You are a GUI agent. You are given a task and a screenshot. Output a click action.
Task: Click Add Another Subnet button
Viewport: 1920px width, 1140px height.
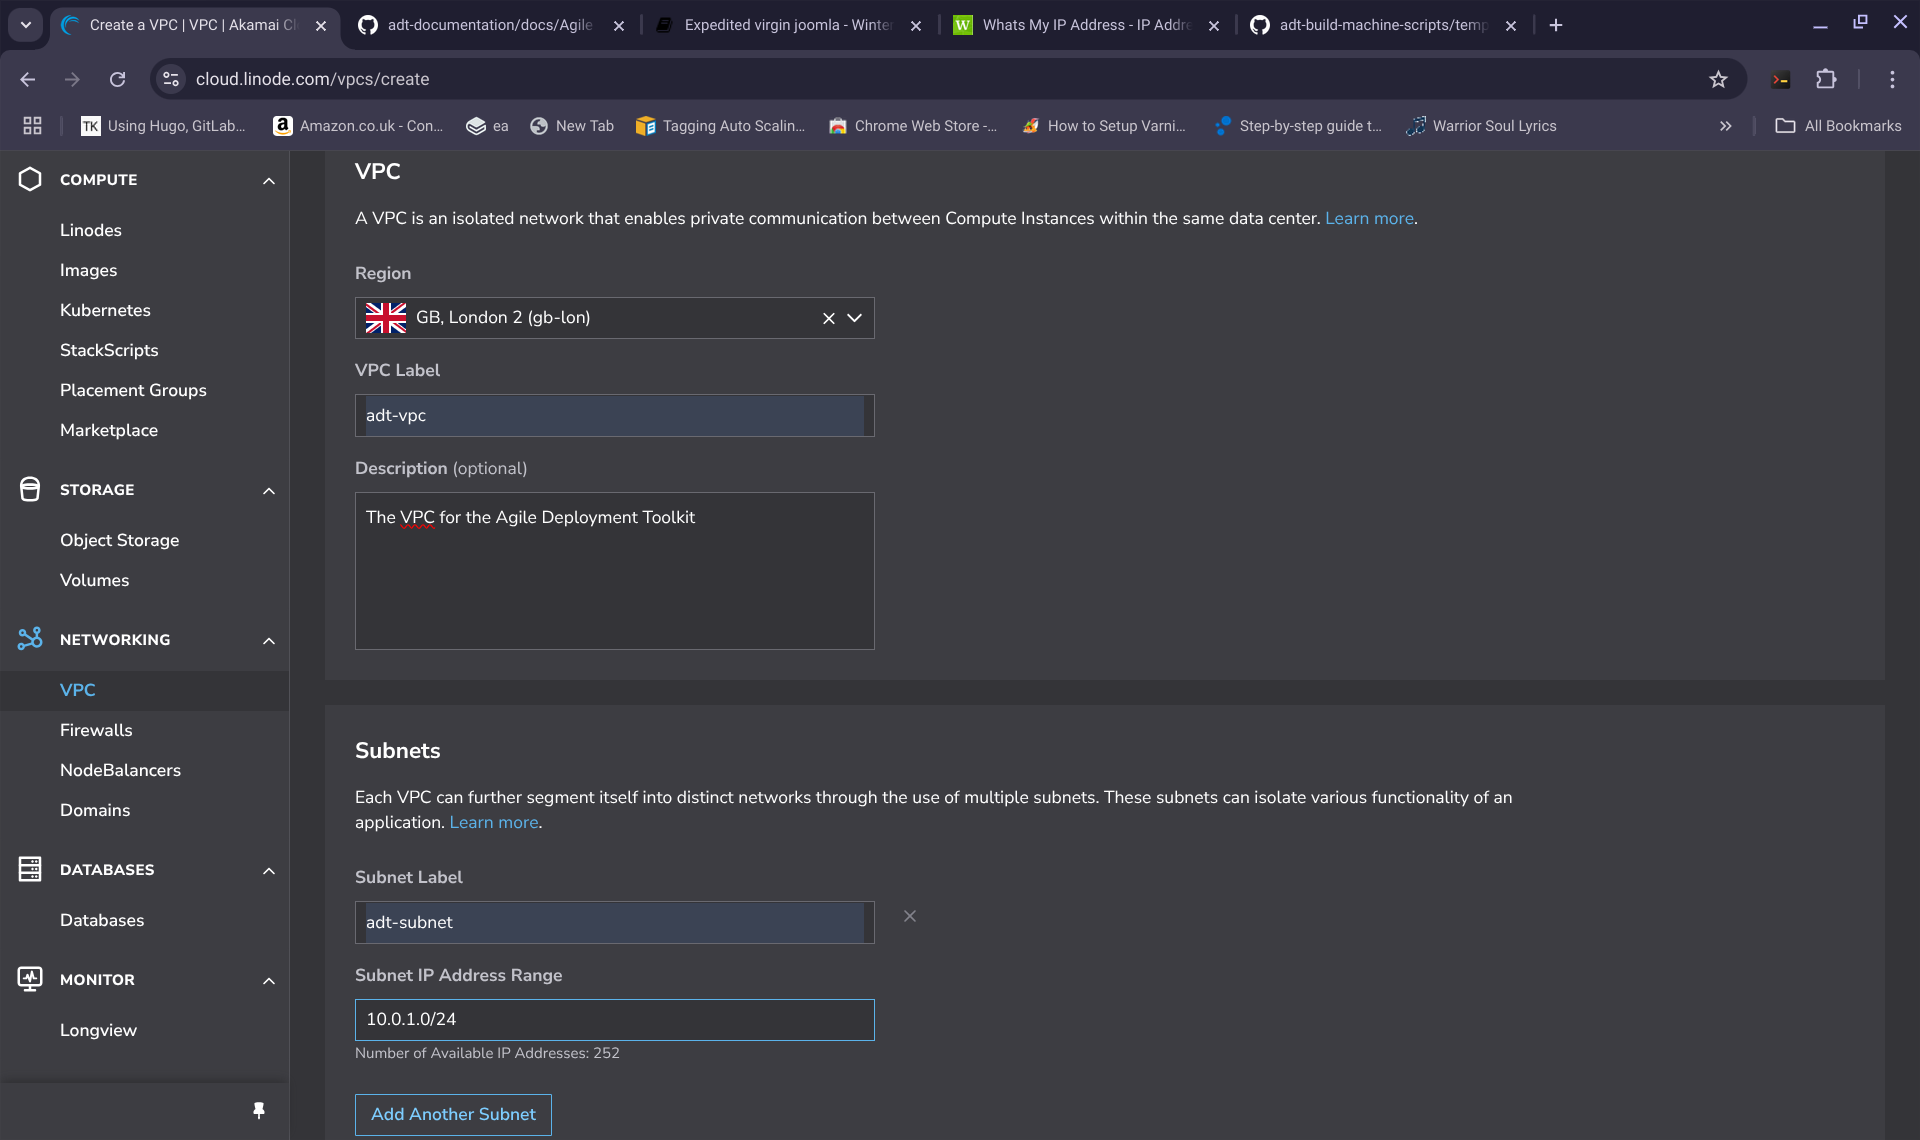tap(453, 1114)
